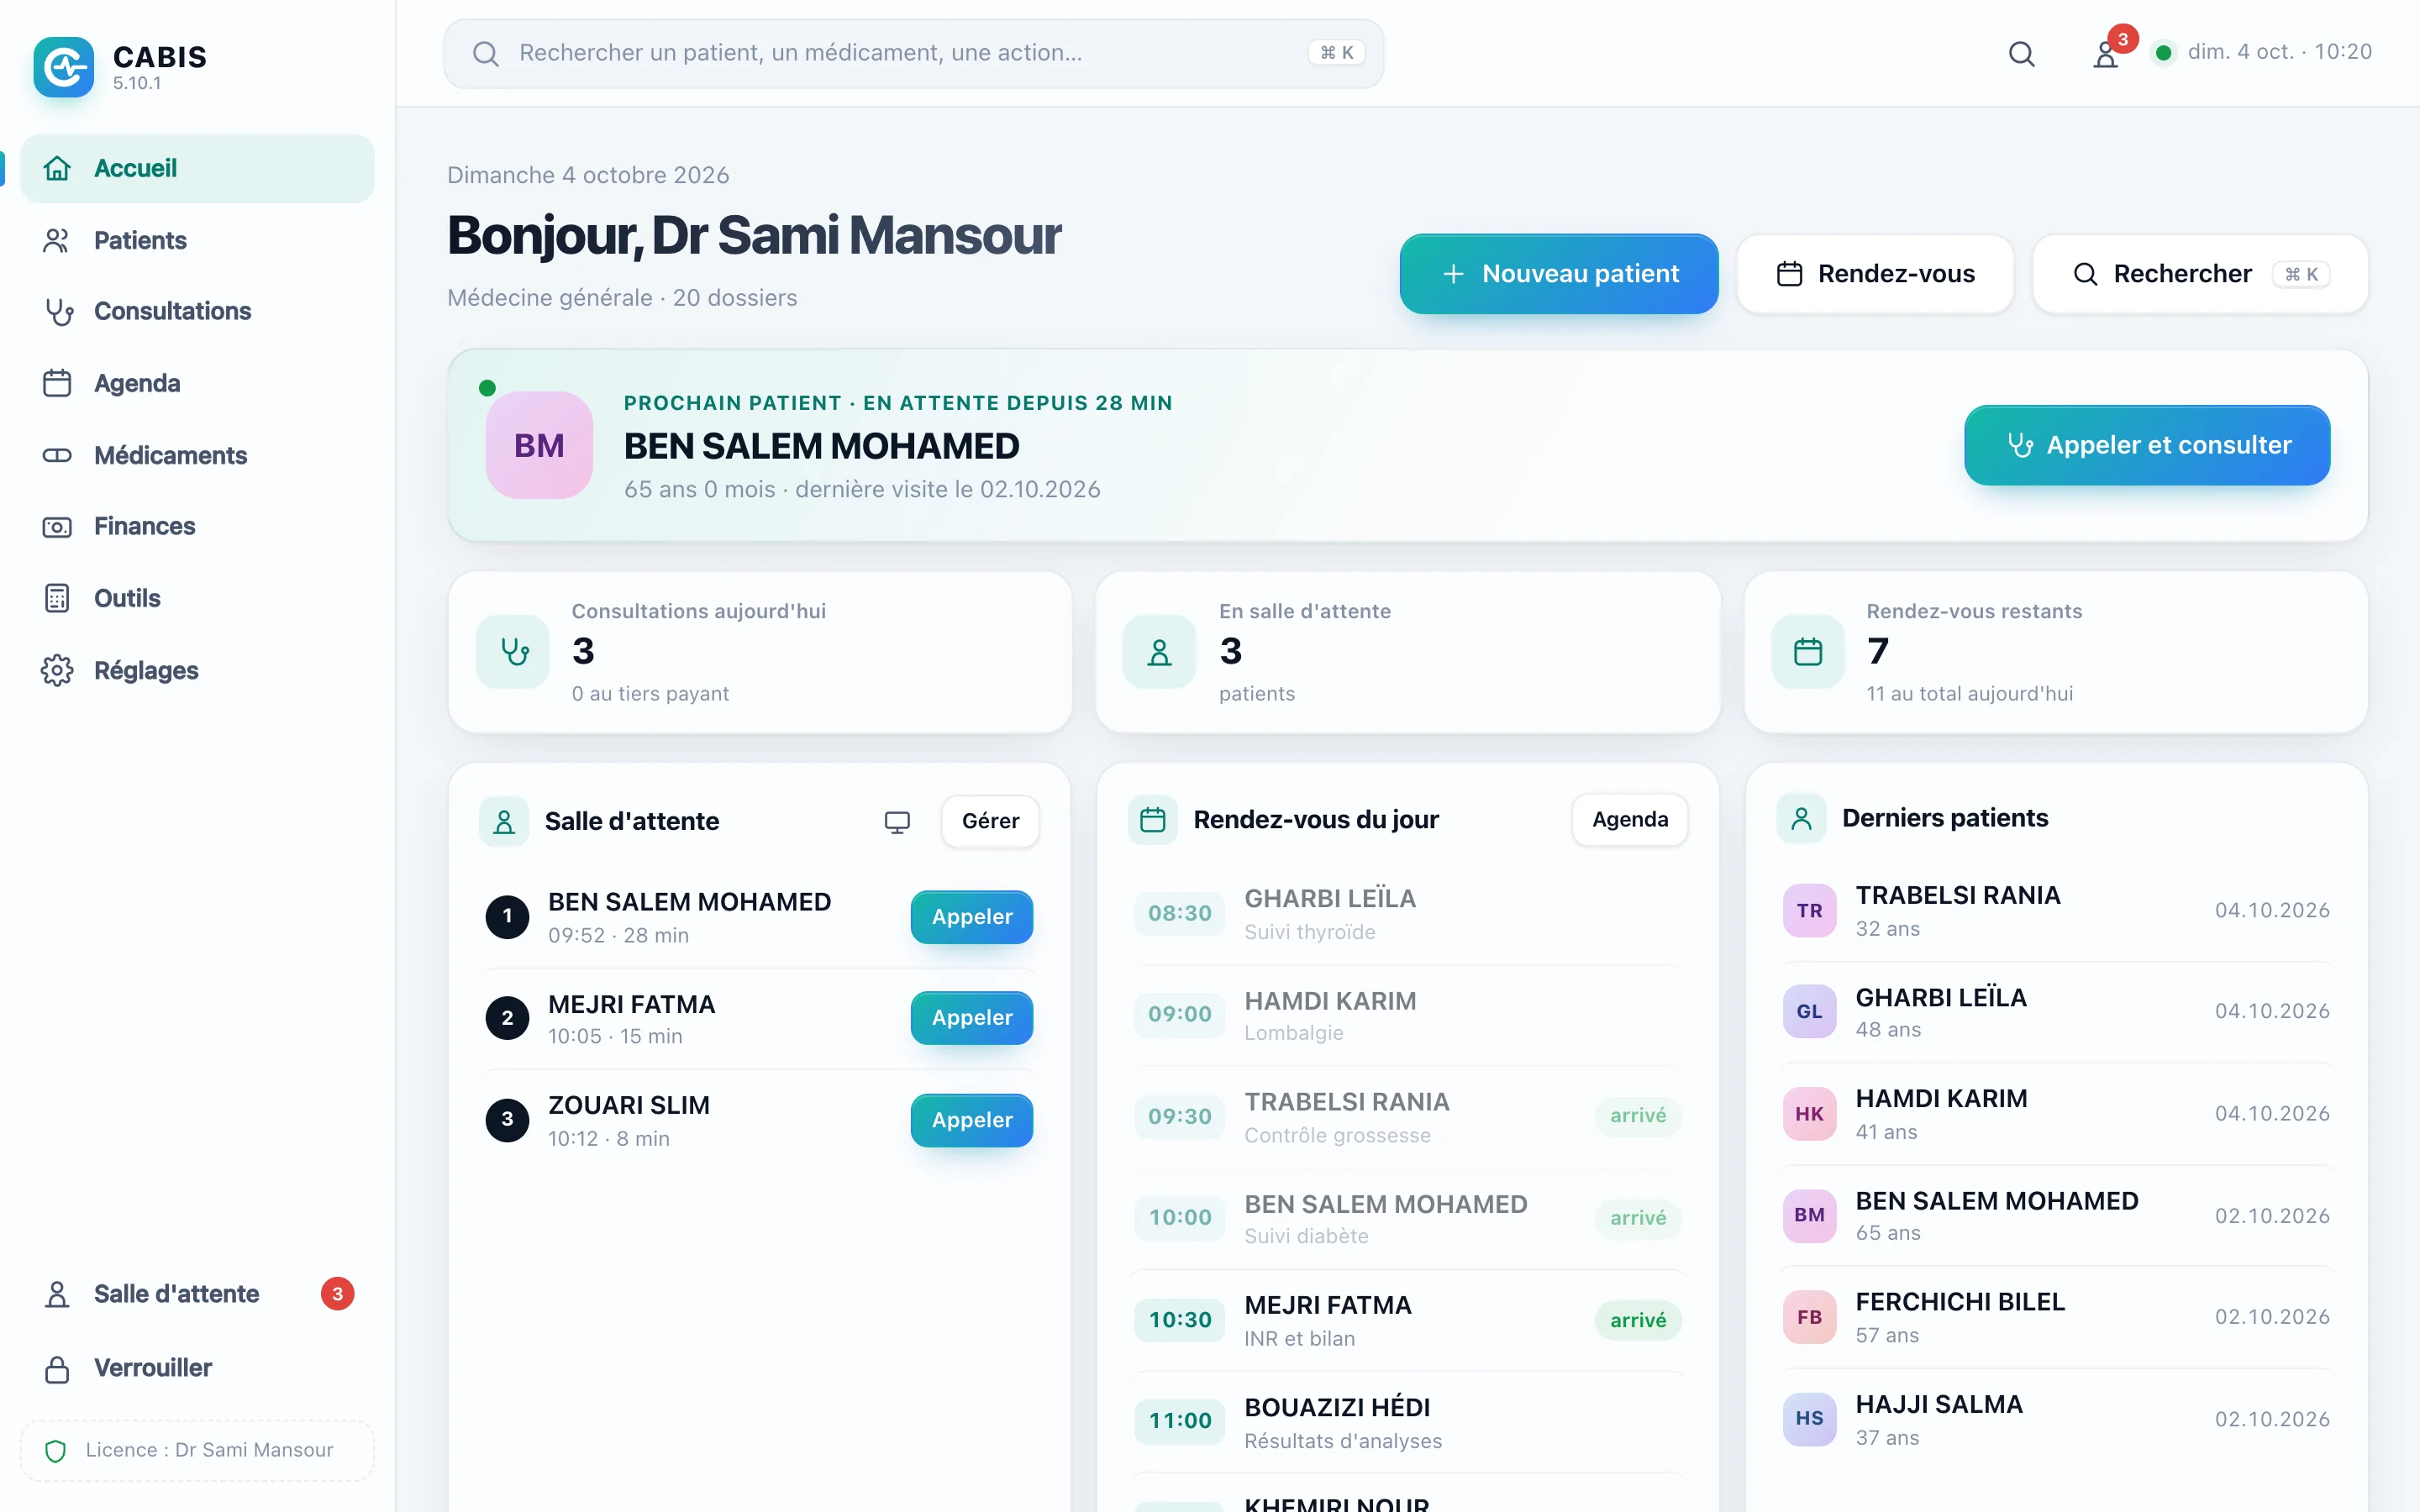Open Agenda in the sidebar

click(x=197, y=383)
